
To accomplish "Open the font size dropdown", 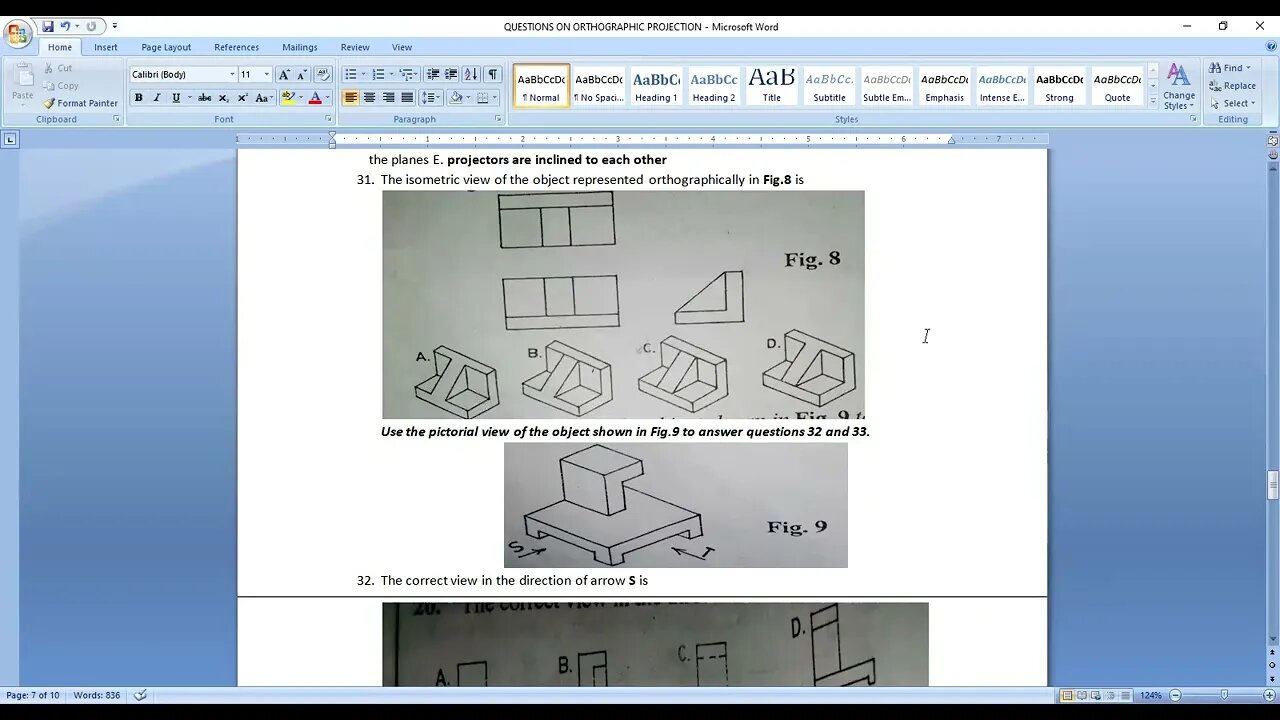I will click(x=266, y=74).
